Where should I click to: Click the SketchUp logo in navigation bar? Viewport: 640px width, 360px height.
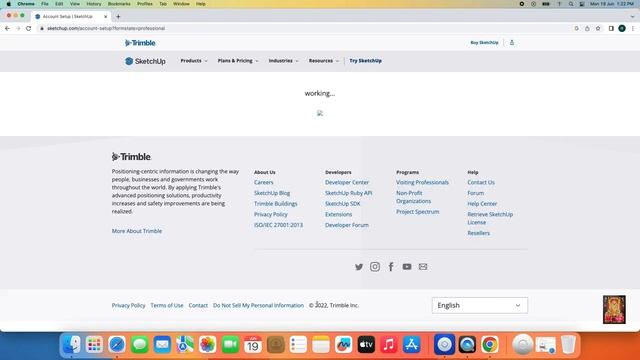click(x=145, y=61)
